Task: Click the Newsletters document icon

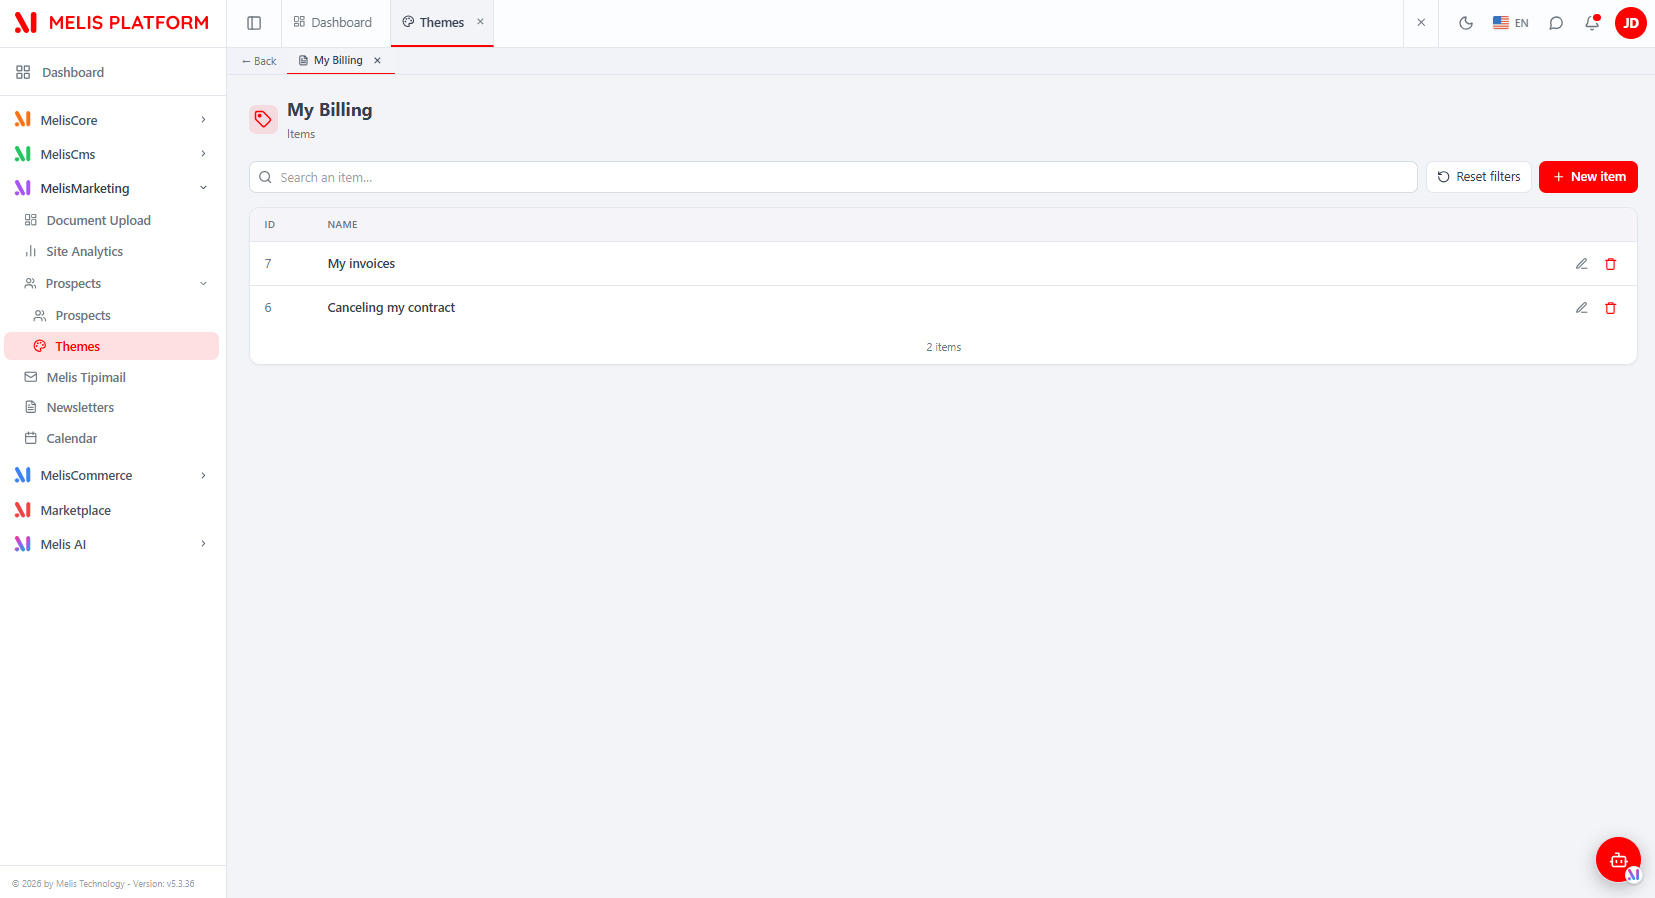Action: pyautogui.click(x=31, y=407)
